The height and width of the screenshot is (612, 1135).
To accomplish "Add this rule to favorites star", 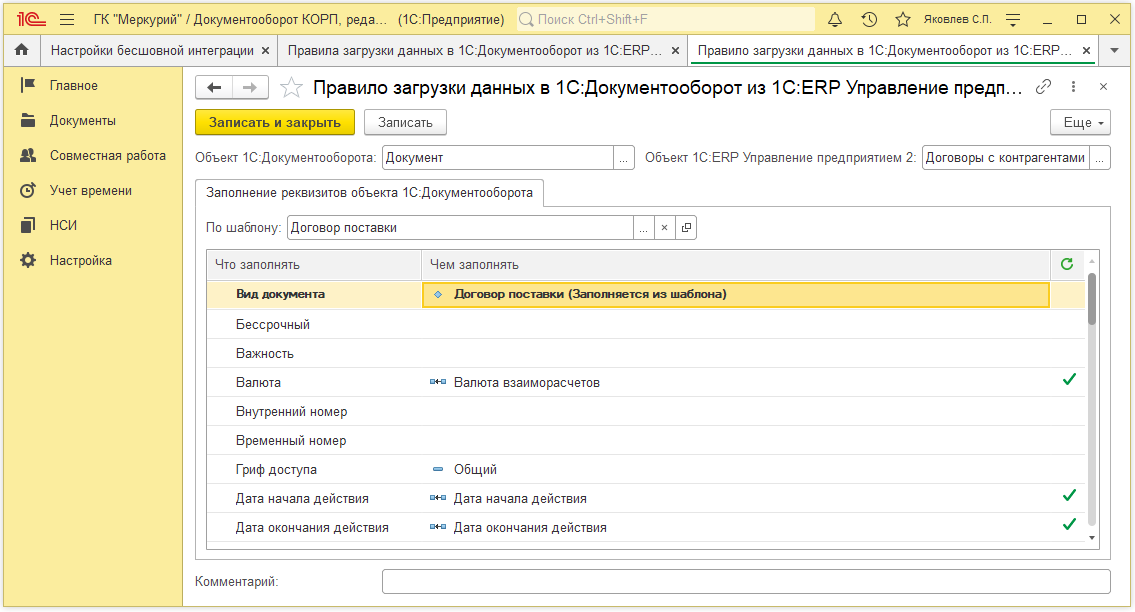I will [x=291, y=88].
